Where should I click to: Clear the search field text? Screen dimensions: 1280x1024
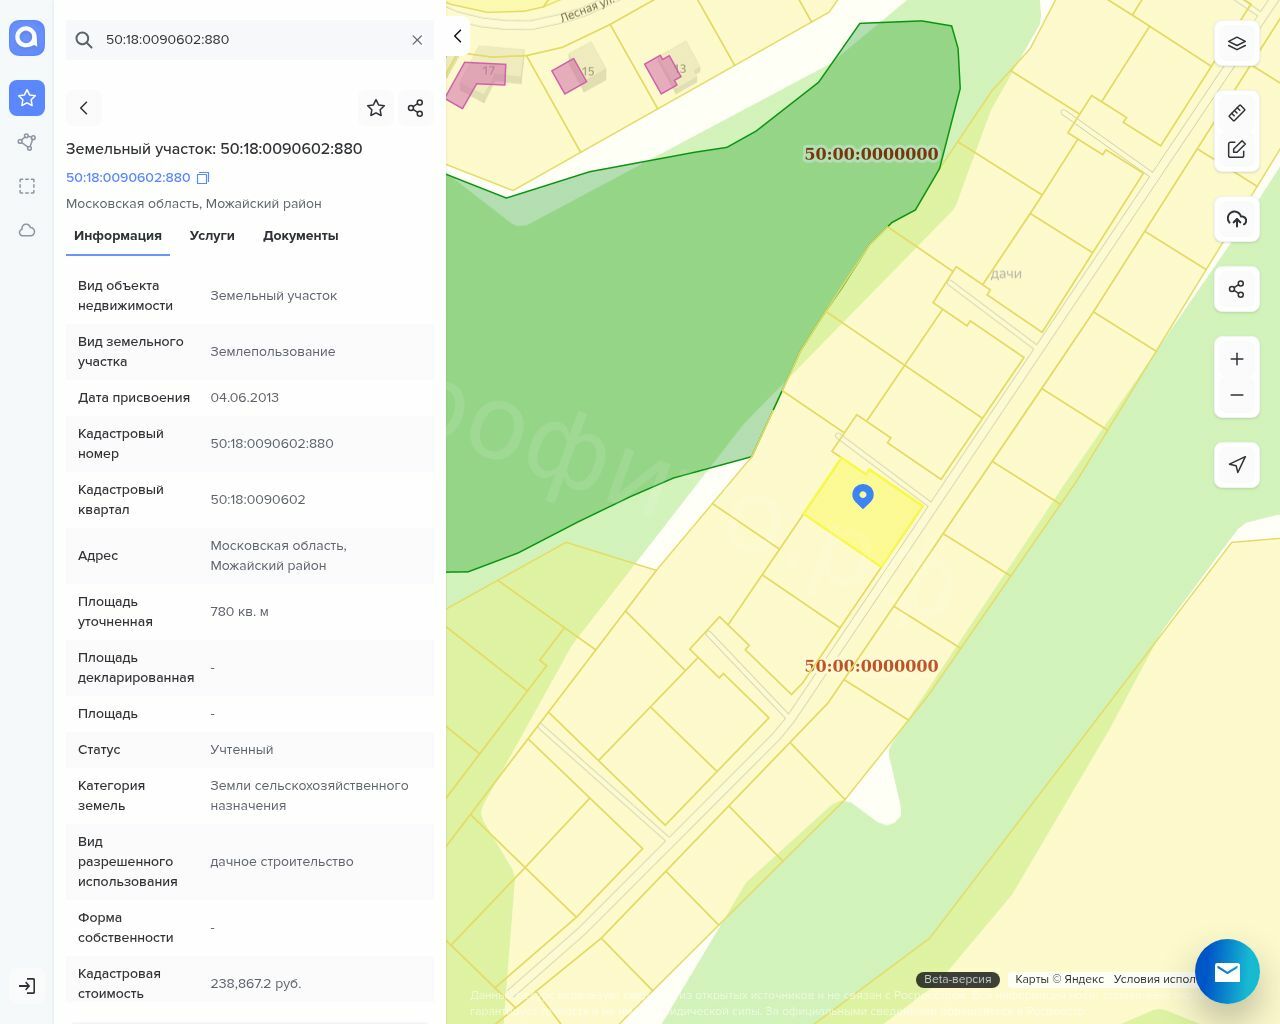(x=417, y=40)
